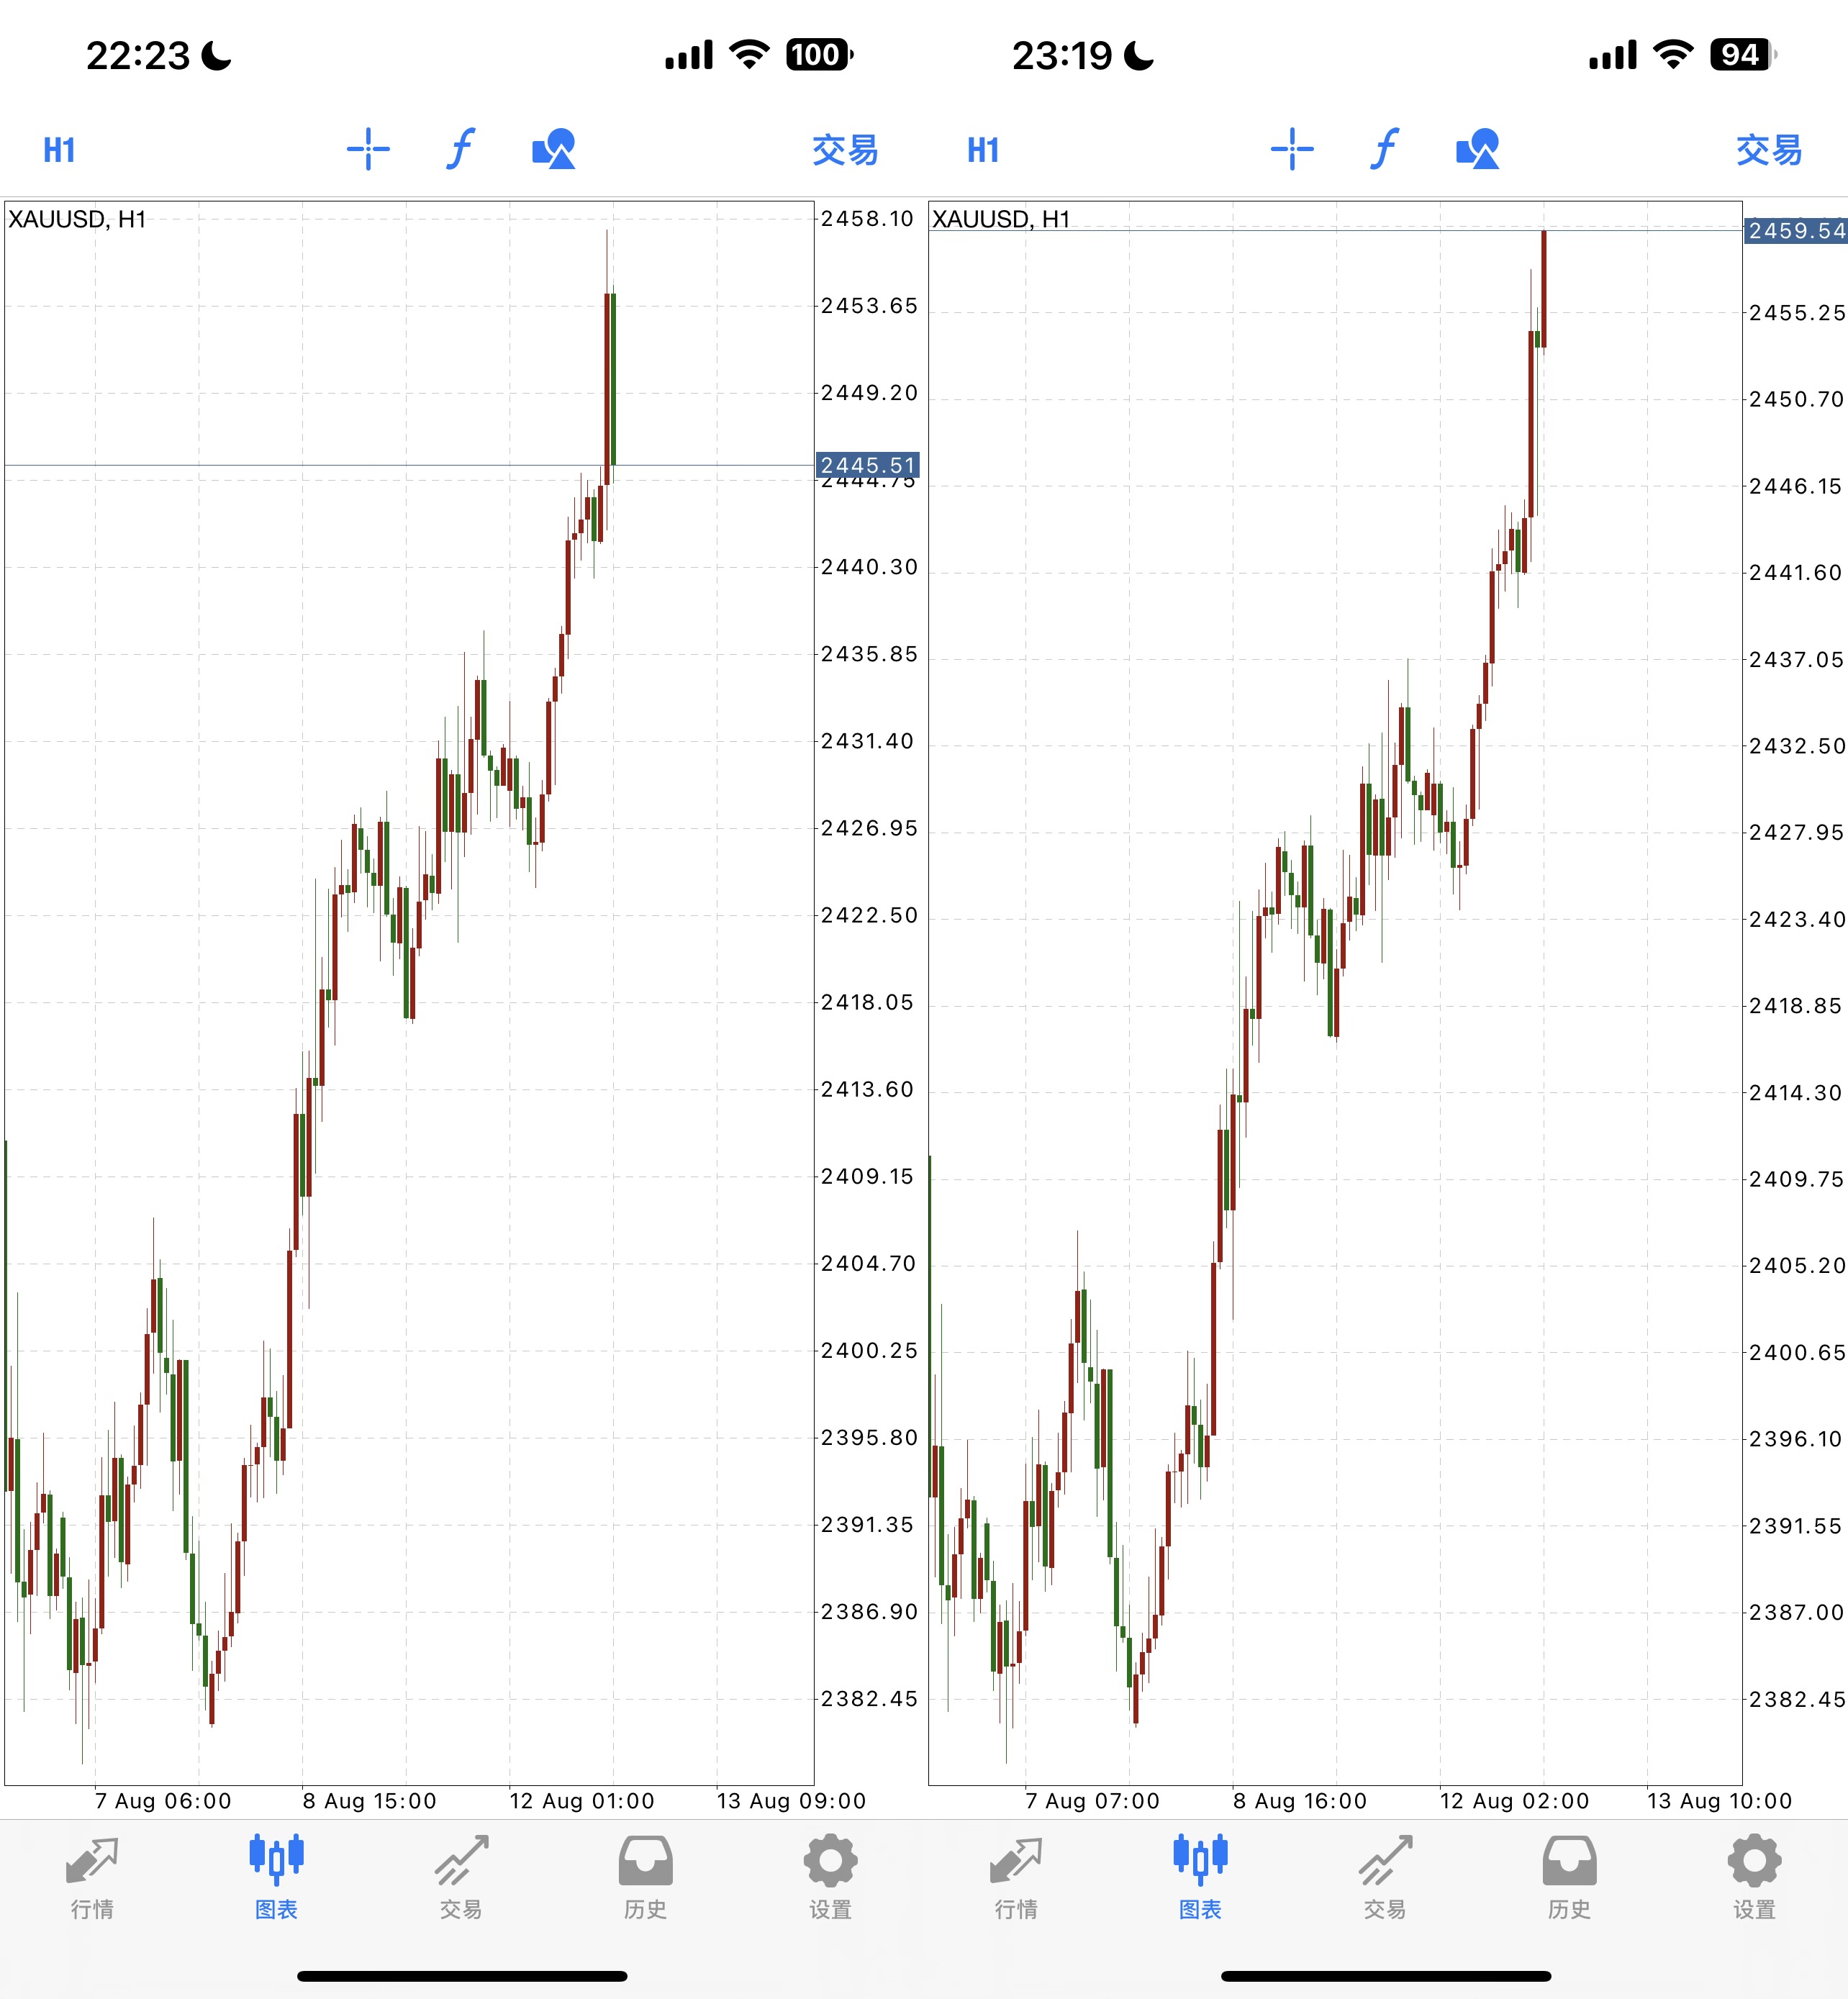The width and height of the screenshot is (1848, 1999).
Task: Click the 2459.54 current price label
Action: point(1796,231)
